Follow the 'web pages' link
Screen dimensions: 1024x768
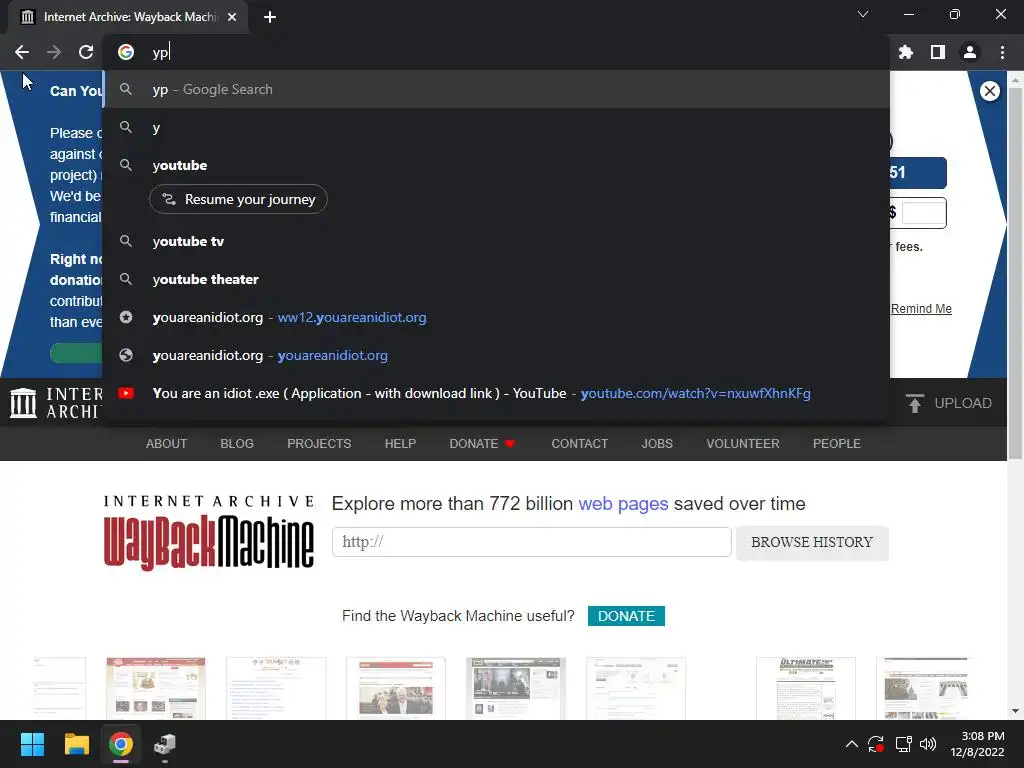(x=623, y=504)
